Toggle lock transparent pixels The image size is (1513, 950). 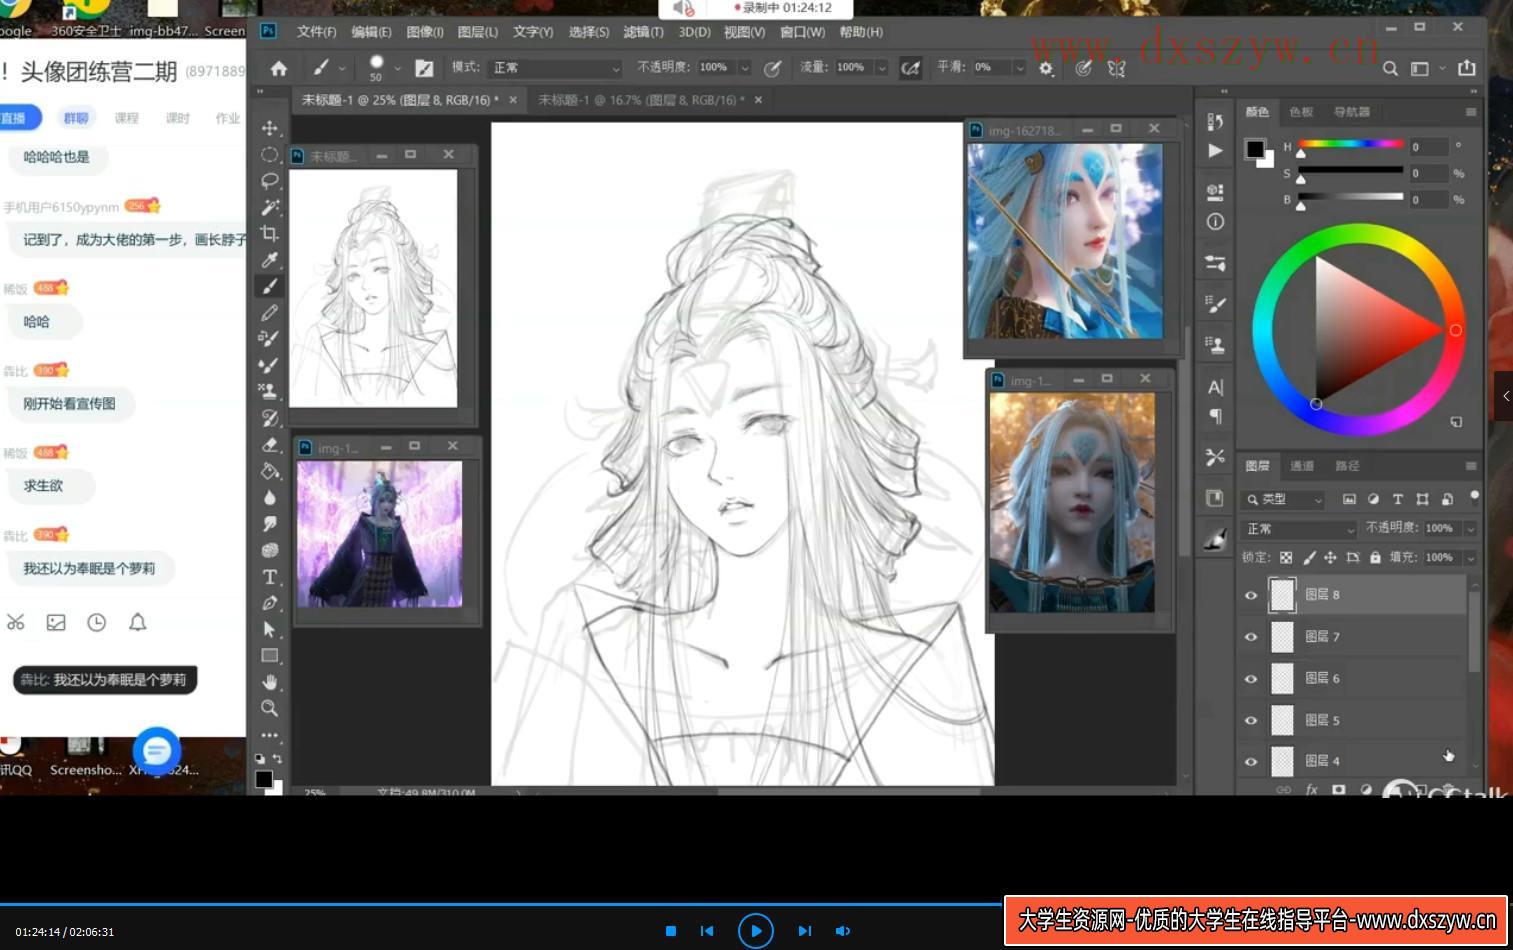[1286, 557]
